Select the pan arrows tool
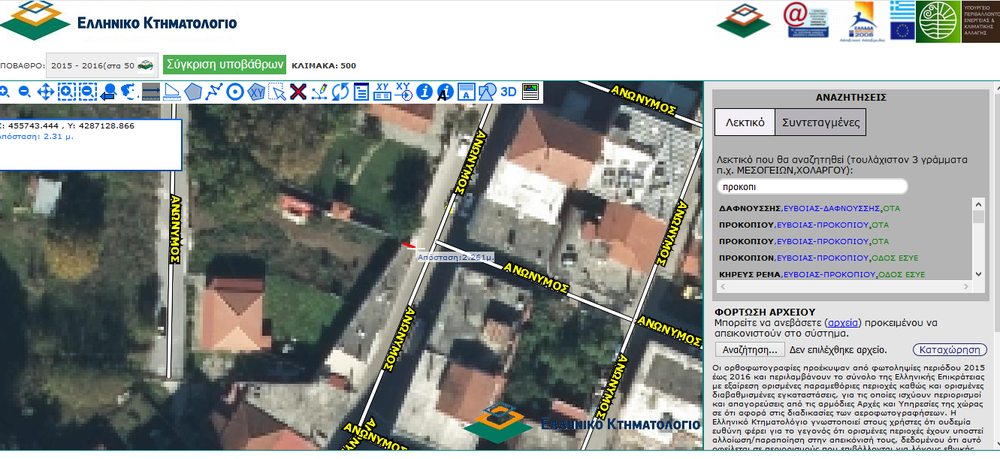Image resolution: width=1000 pixels, height=459 pixels. point(46,92)
